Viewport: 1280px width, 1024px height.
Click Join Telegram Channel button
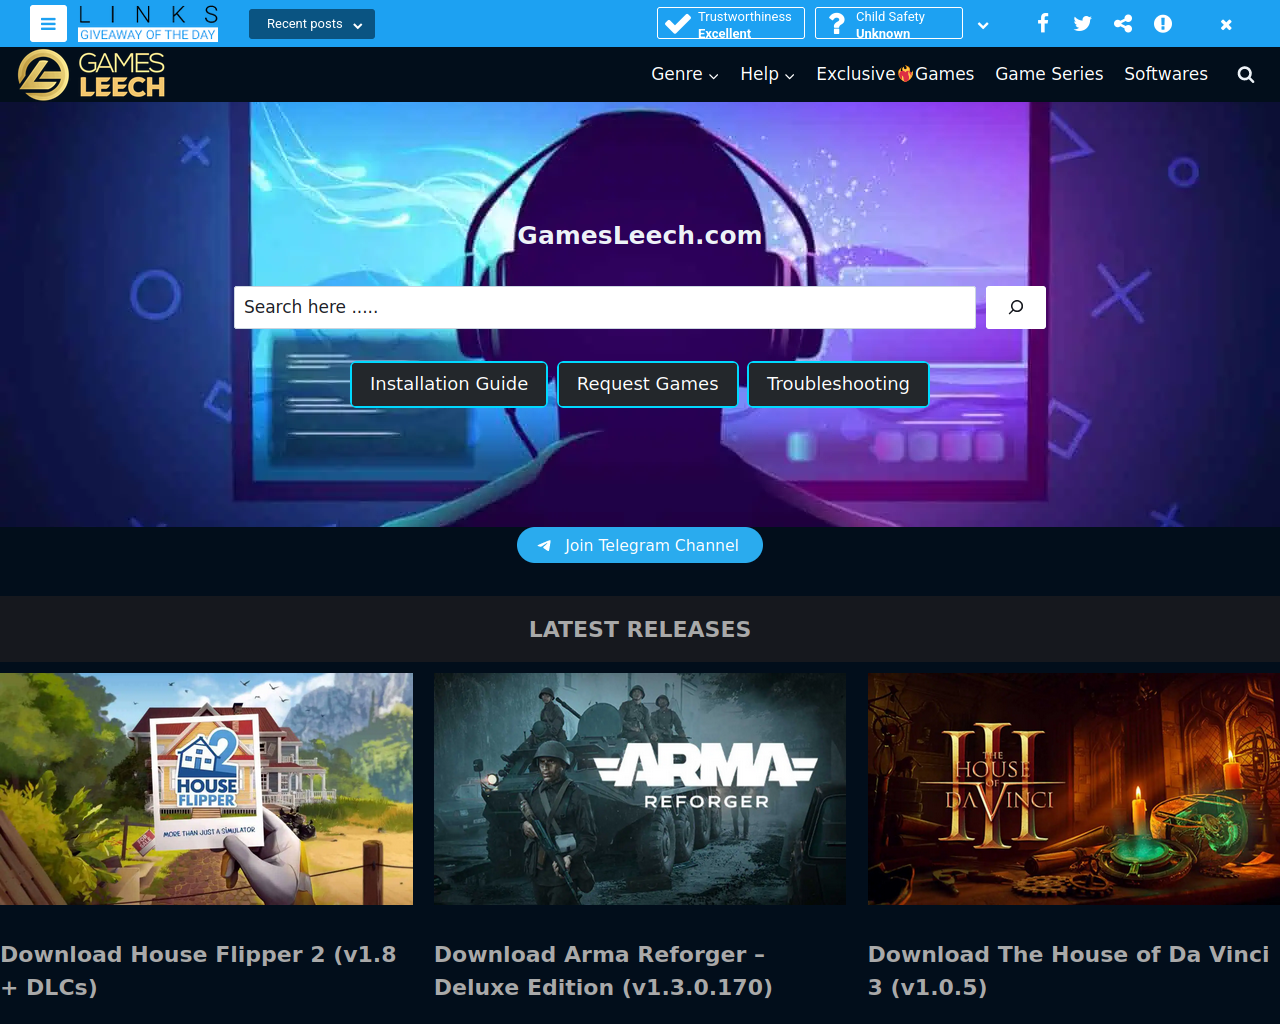click(x=640, y=545)
